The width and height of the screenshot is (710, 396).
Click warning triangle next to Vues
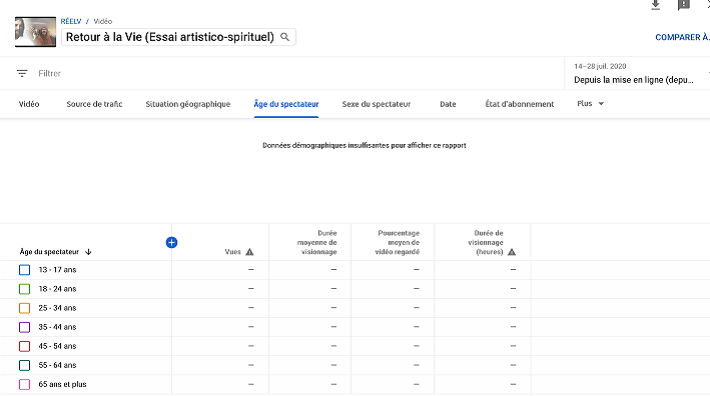coord(249,252)
